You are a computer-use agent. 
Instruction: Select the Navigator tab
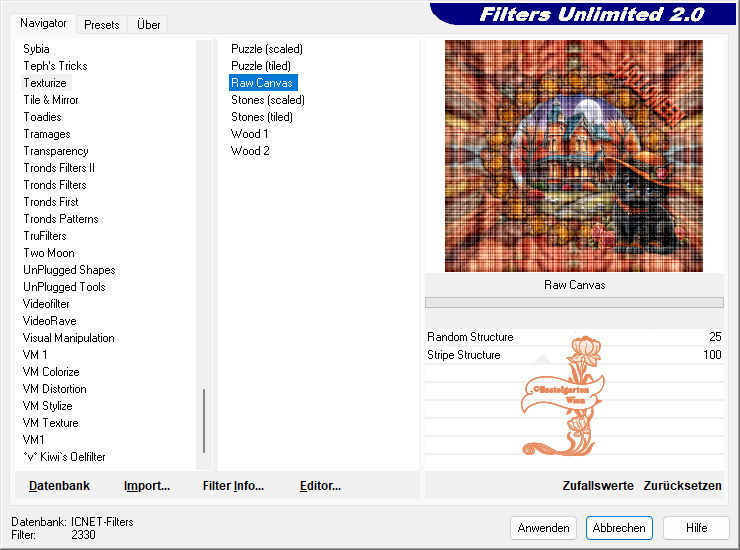(x=43, y=23)
